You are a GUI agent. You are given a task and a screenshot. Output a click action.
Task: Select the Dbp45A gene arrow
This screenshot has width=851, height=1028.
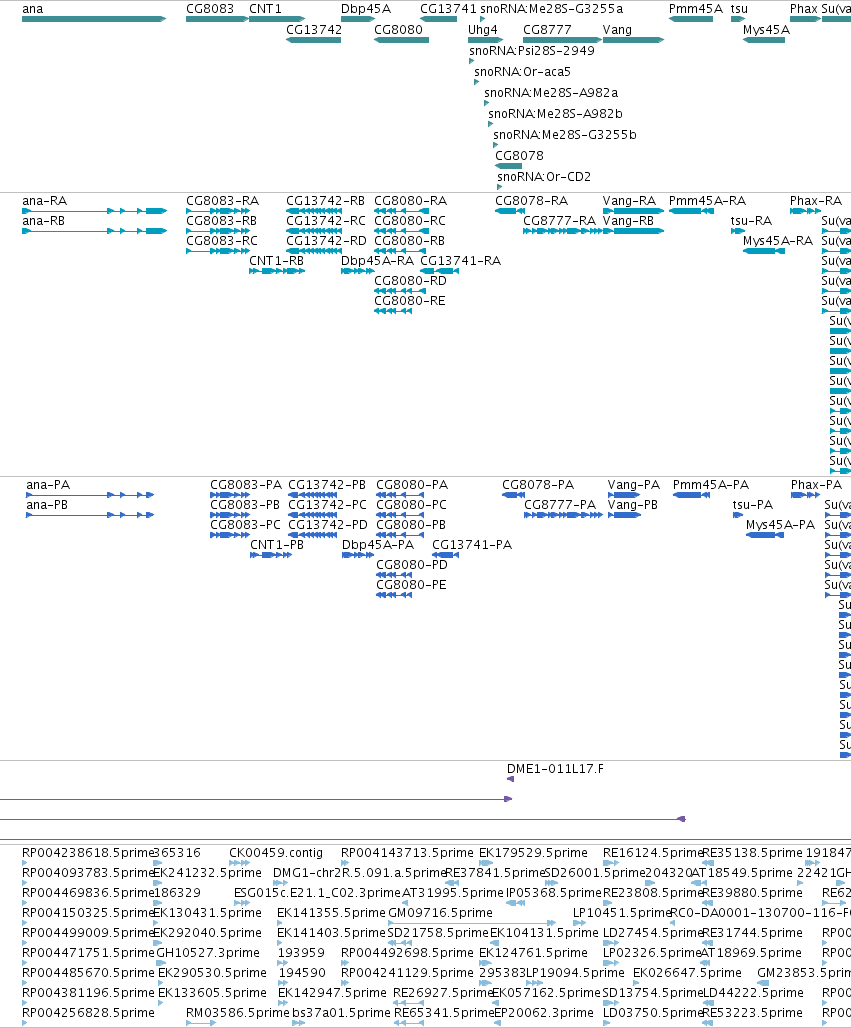357,19
